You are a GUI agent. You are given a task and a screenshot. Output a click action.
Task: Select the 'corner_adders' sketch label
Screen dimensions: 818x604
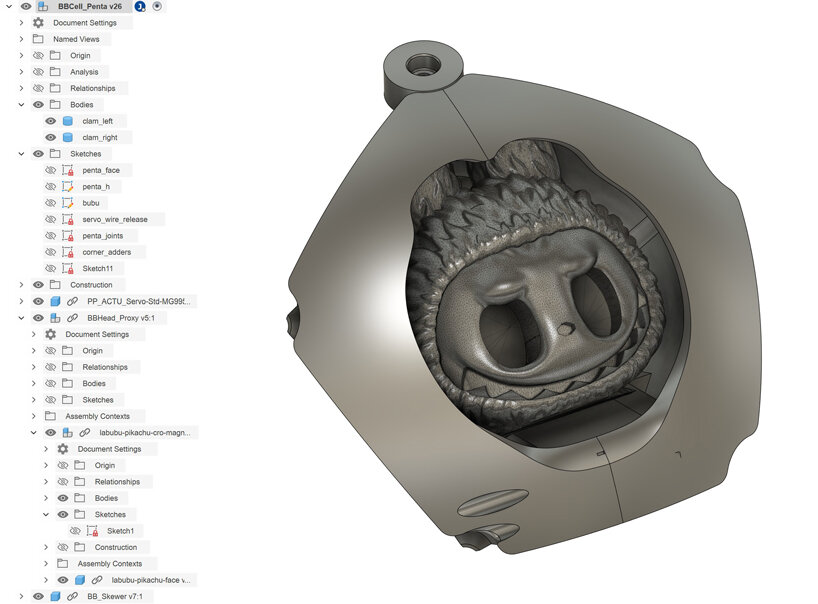pos(106,252)
